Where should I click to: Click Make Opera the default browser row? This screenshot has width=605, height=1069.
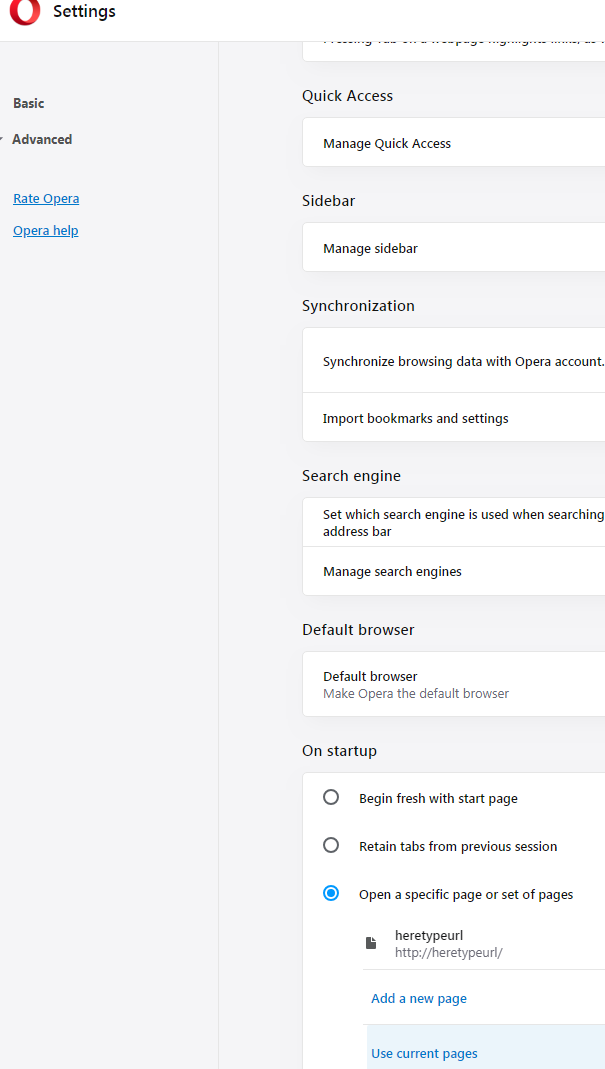454,684
